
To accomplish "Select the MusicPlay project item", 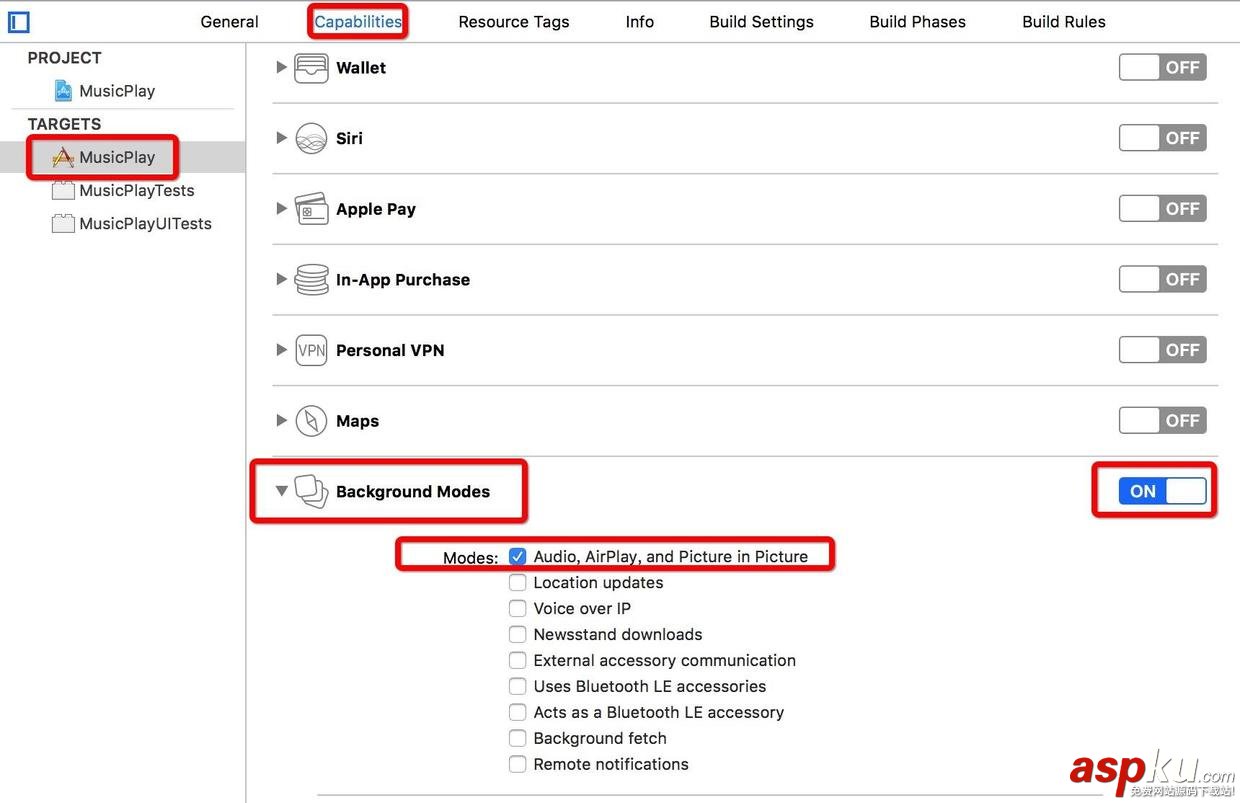I will (x=116, y=91).
